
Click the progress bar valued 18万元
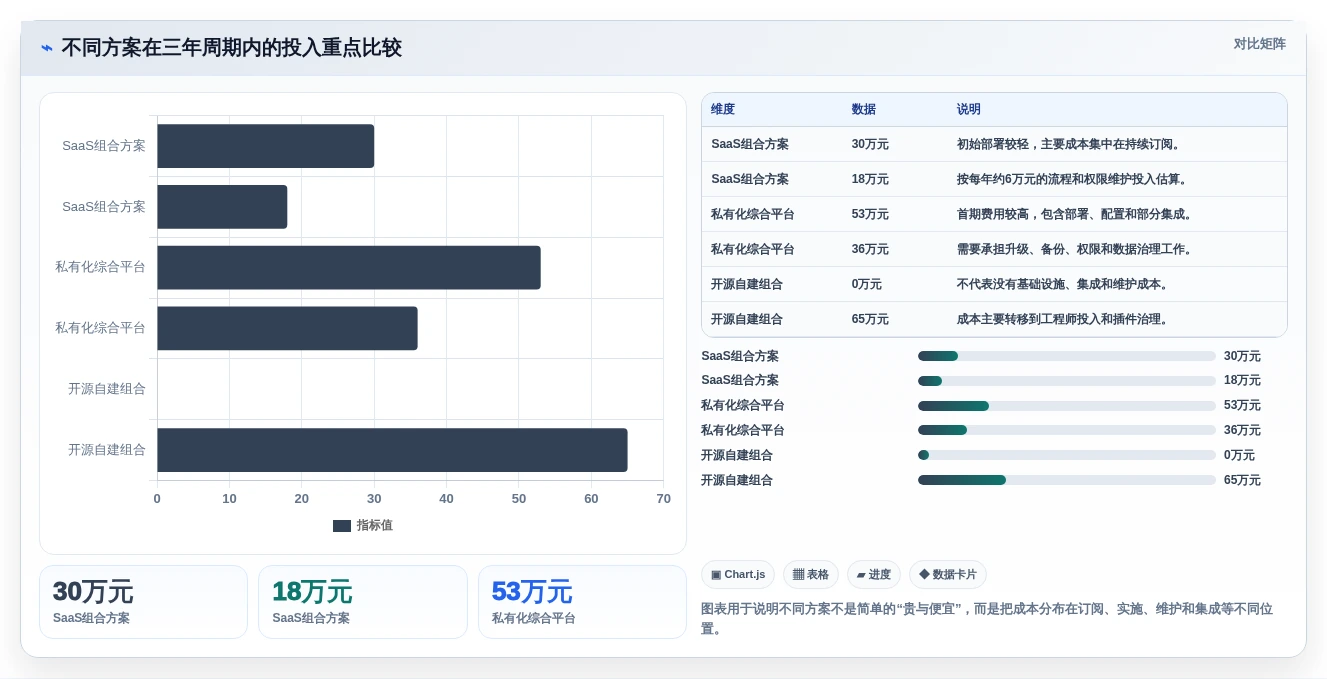[x=1067, y=381]
